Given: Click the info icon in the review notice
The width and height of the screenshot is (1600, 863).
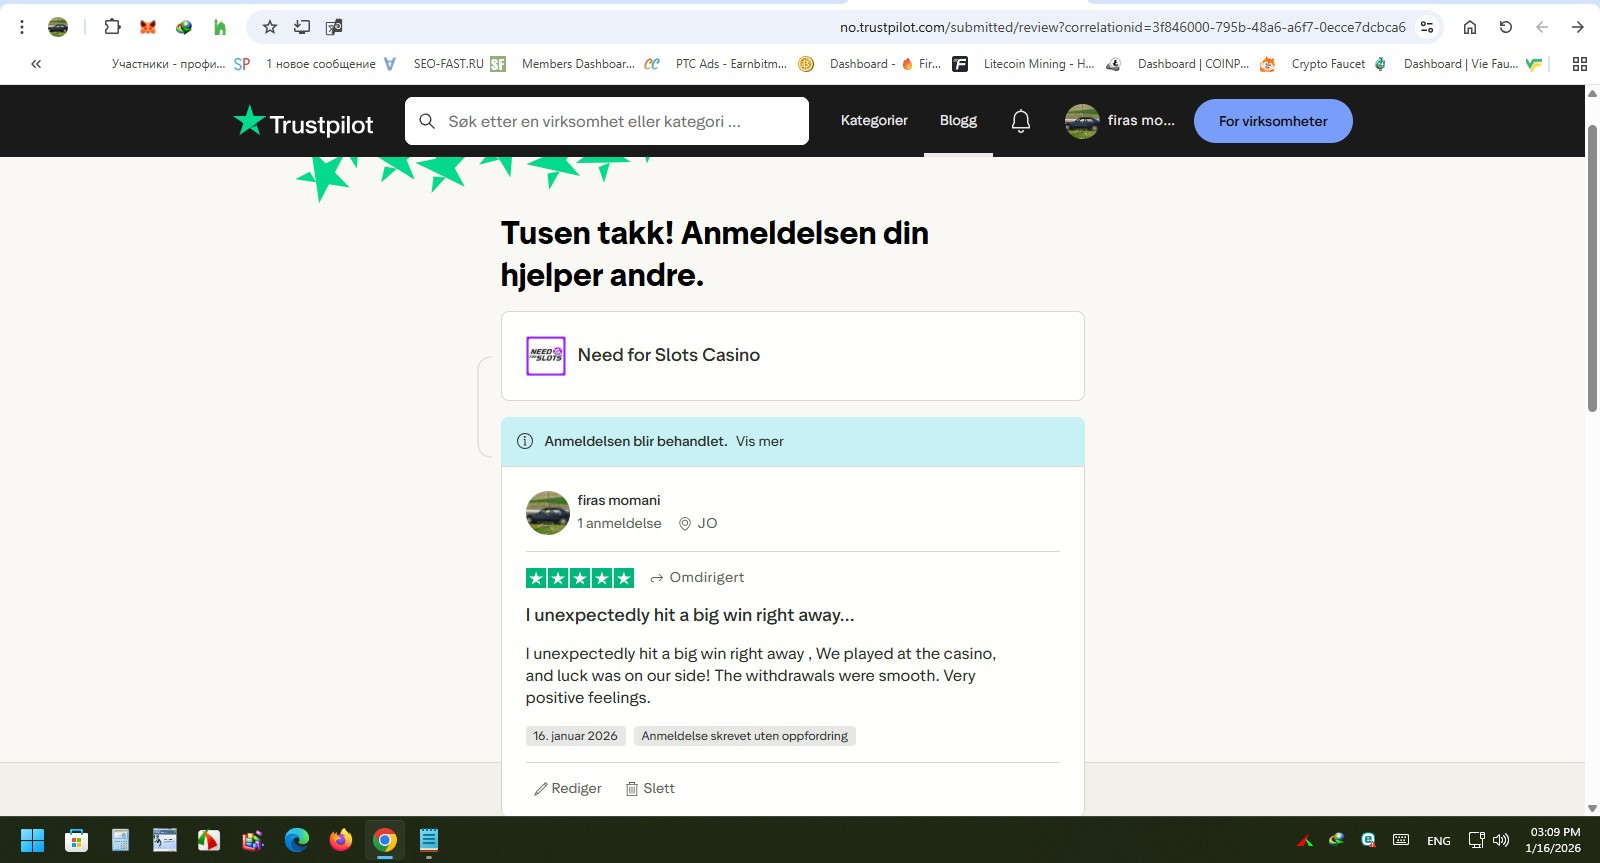Looking at the screenshot, I should (x=525, y=441).
